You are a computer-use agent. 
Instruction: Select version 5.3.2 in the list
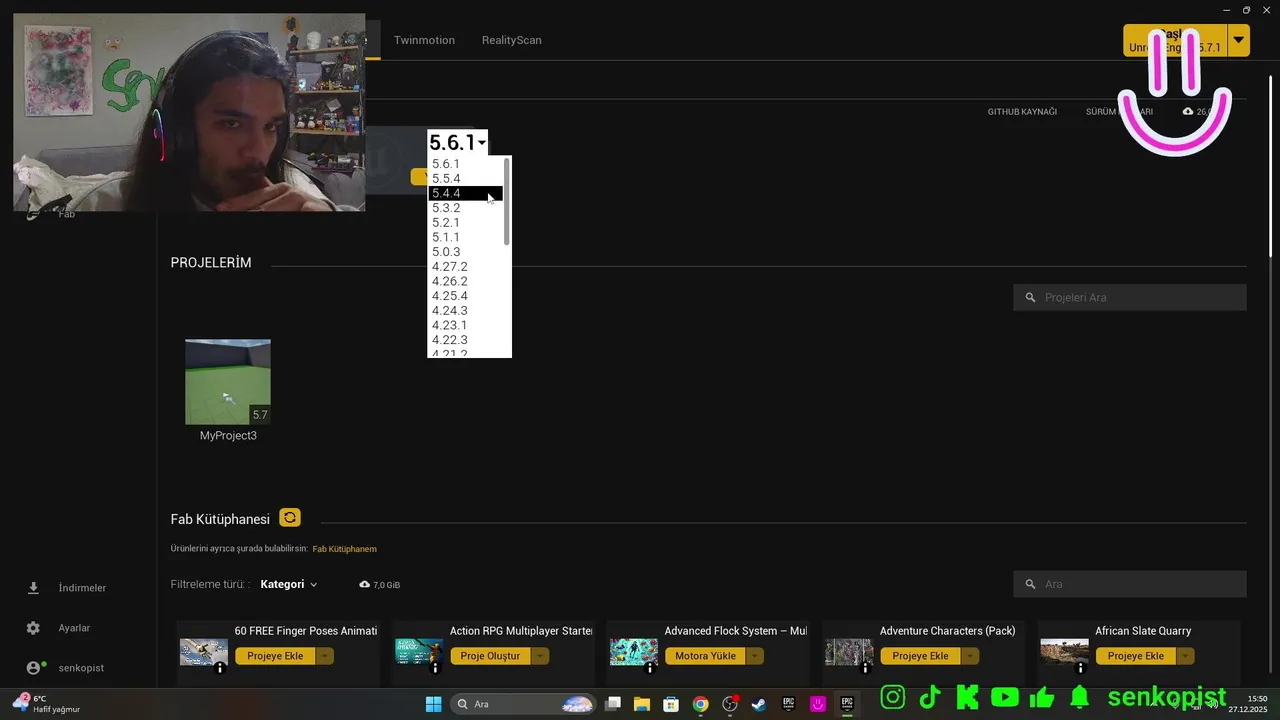tap(466, 208)
